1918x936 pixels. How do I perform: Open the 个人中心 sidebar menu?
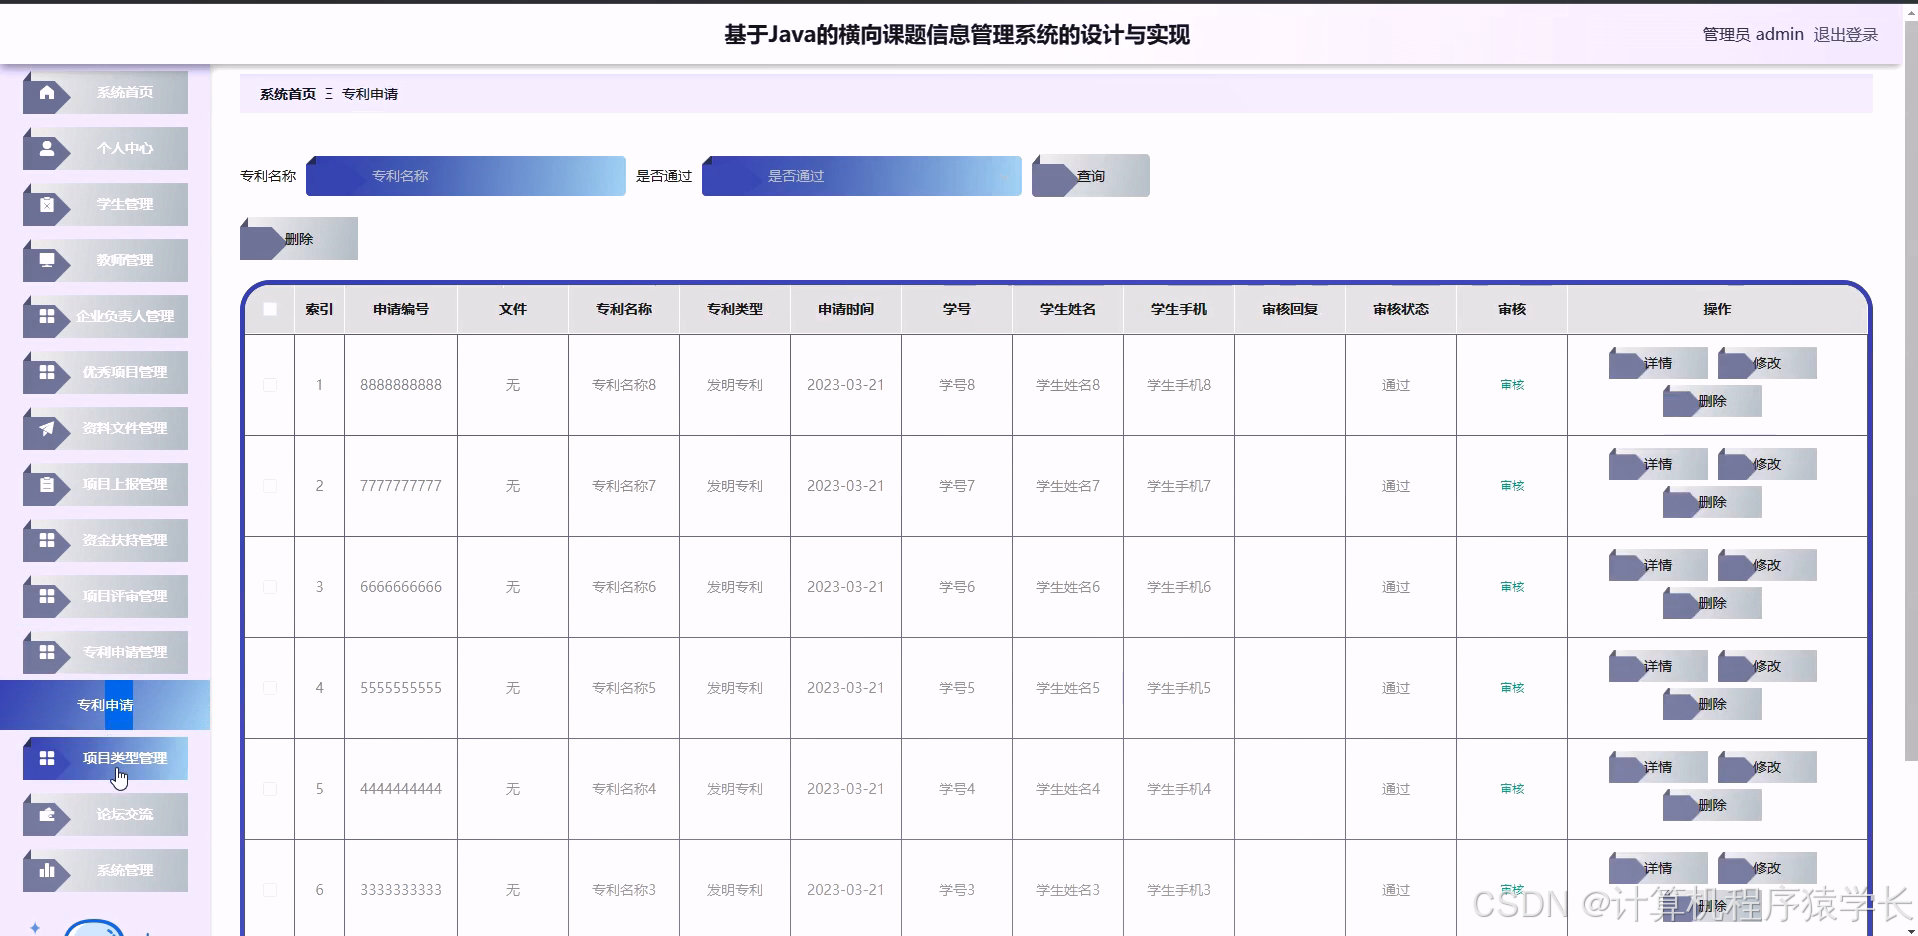tap(105, 148)
